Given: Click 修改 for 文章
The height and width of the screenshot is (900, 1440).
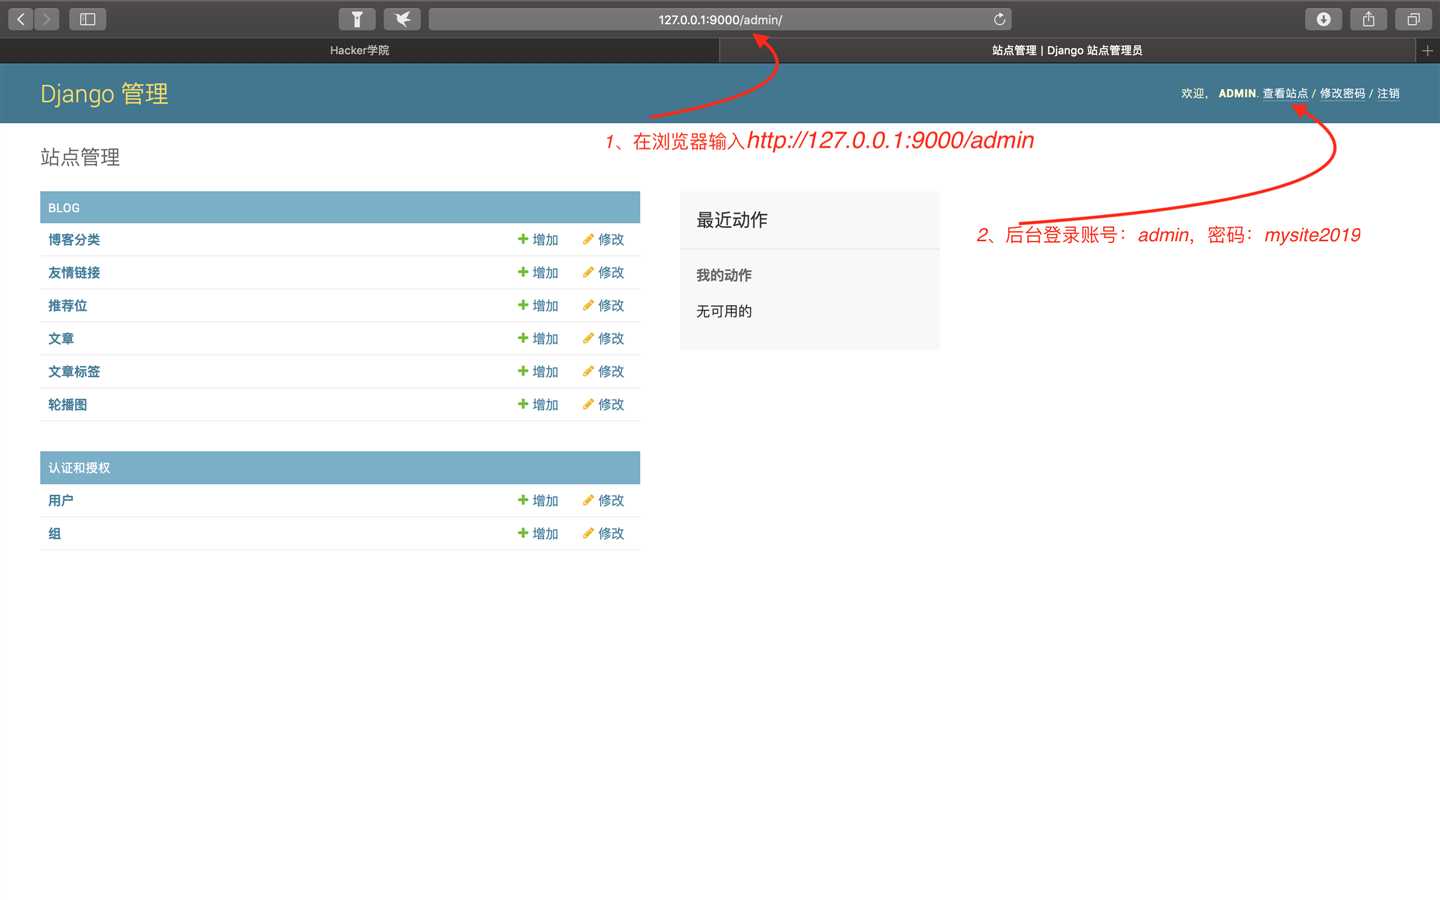Looking at the screenshot, I should coord(604,339).
